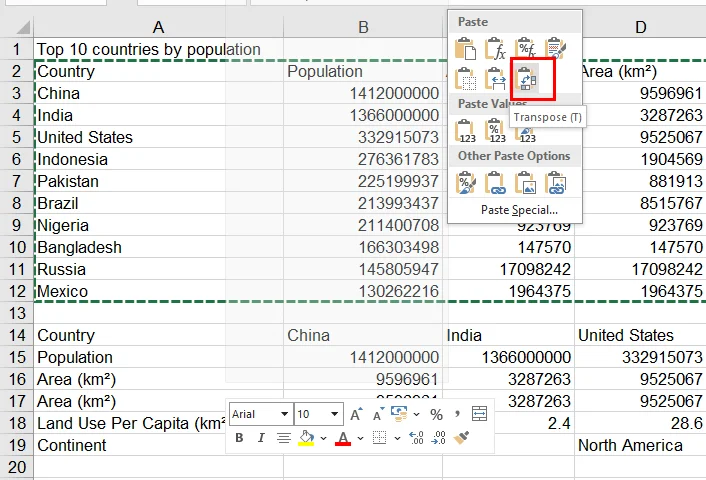The height and width of the screenshot is (480, 706).
Task: Expand the borders dropdown arrow
Action: click(397, 438)
